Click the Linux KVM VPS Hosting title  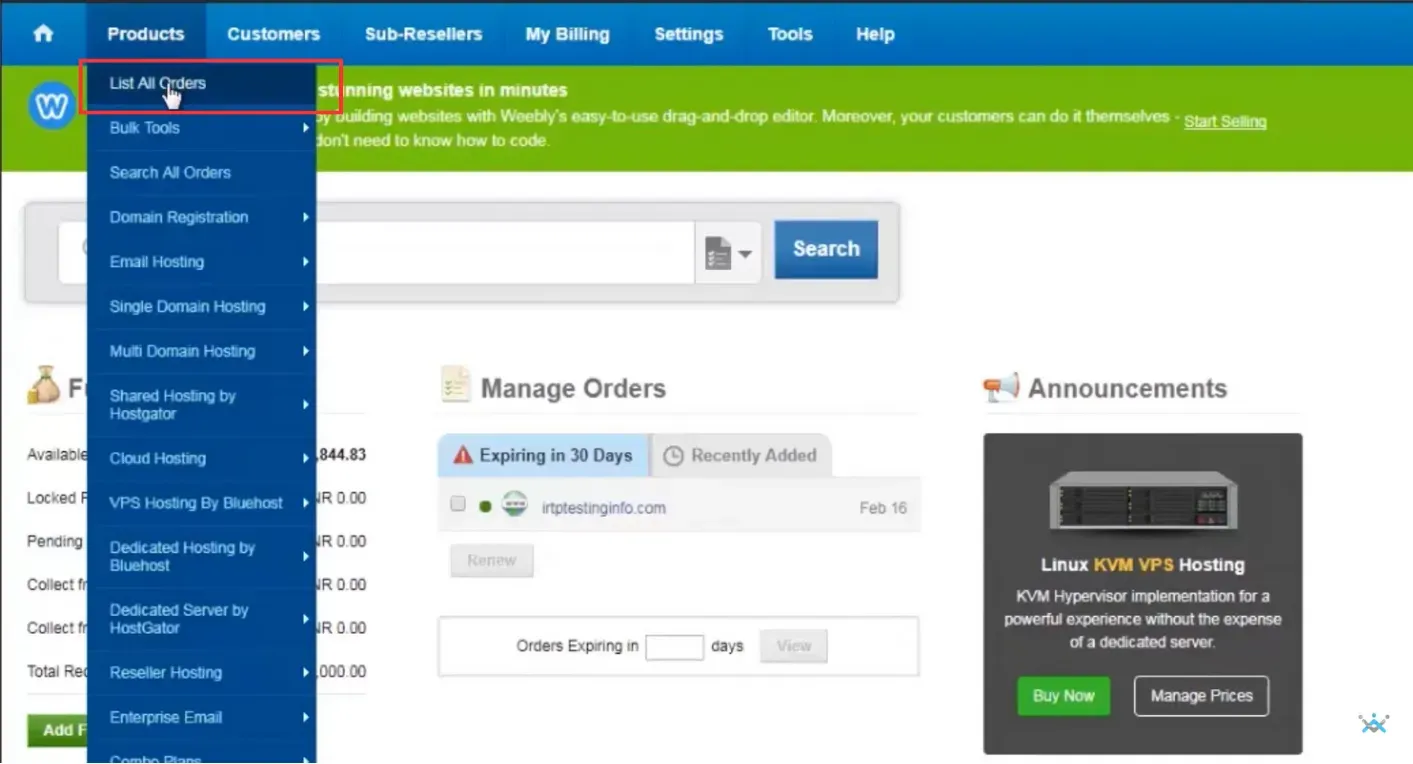(1143, 565)
